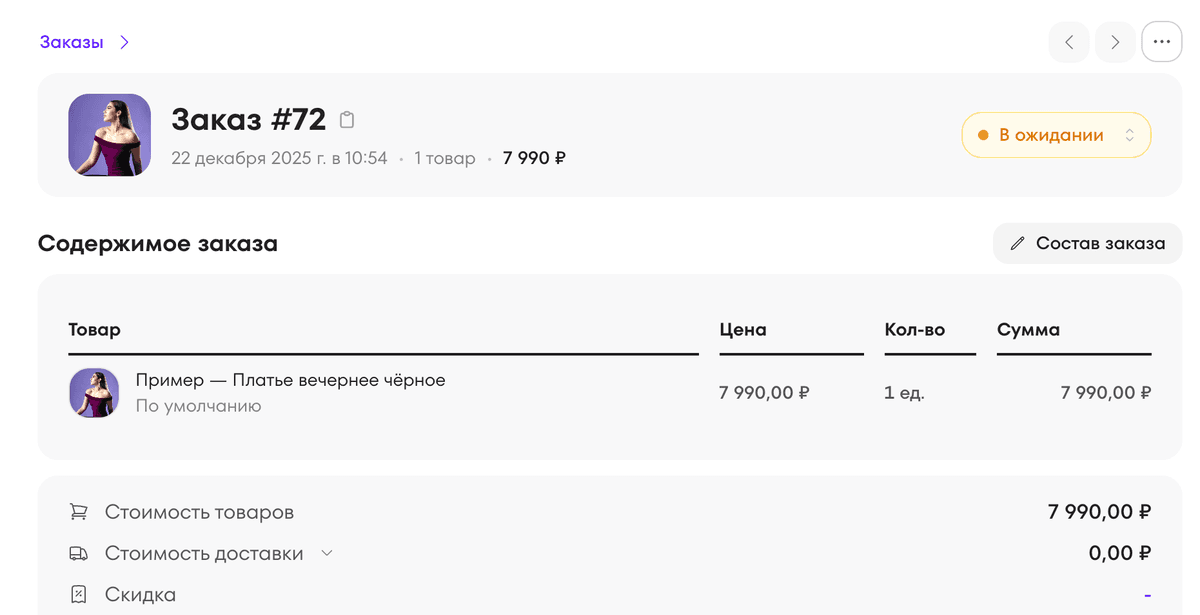This screenshot has height=615, width=1200.
Task: Go to previous order arrow
Action: click(x=1069, y=42)
